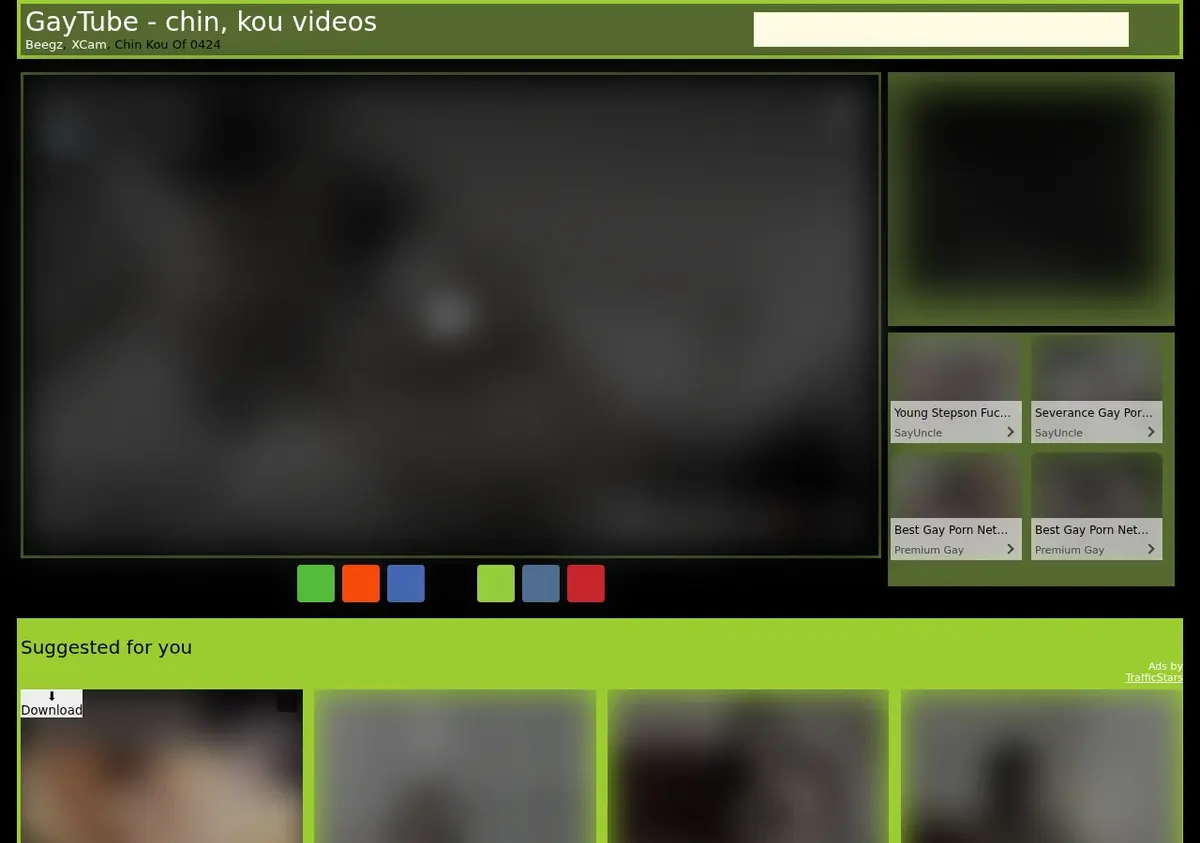Click the Download button with the arrow
The width and height of the screenshot is (1200, 843).
(x=52, y=703)
